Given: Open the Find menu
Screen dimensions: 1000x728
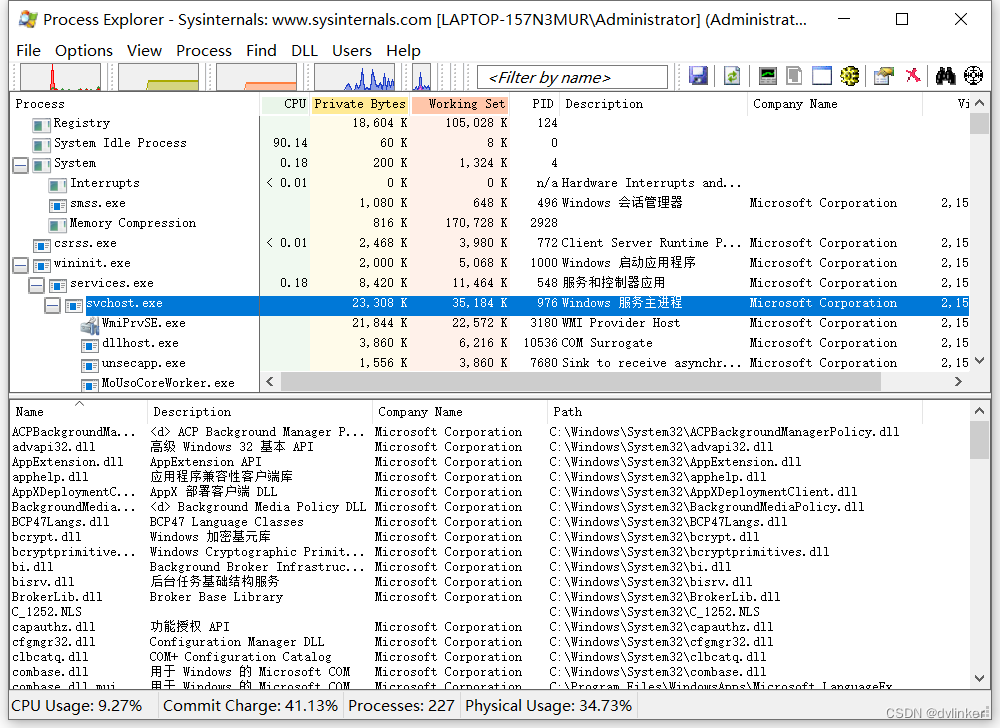Looking at the screenshot, I should [261, 50].
